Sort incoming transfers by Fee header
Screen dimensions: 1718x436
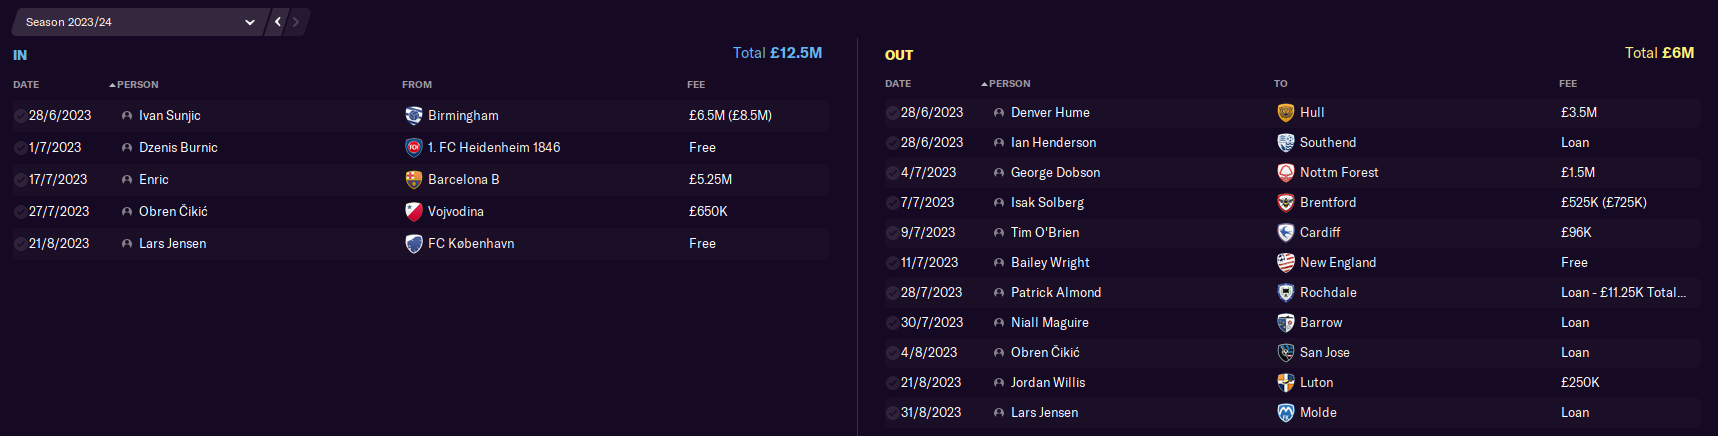696,85
